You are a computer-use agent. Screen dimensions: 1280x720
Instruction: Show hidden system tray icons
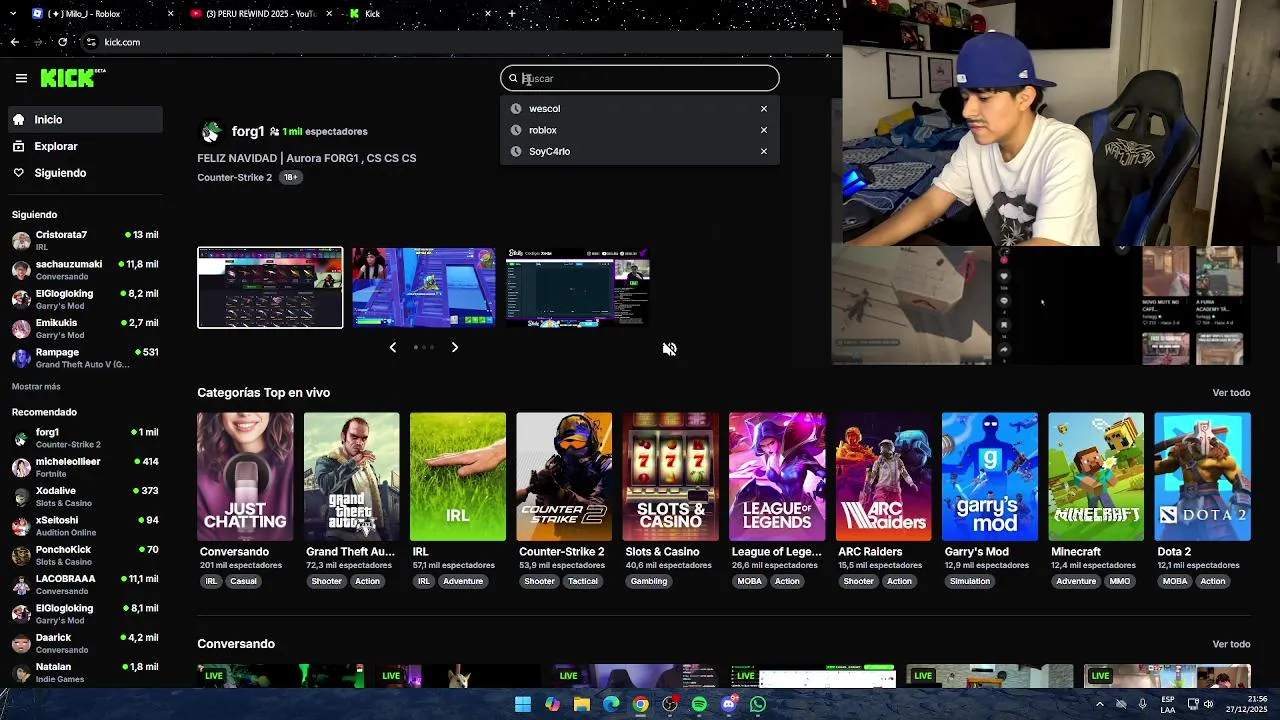(1100, 704)
